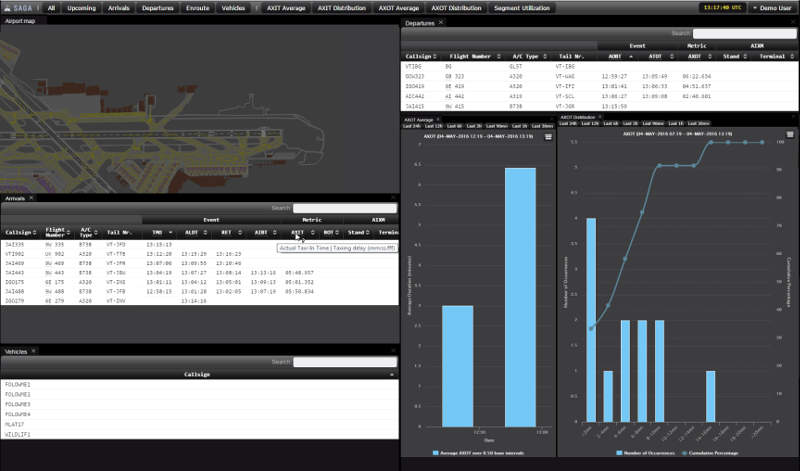Click the SAGA logo in the top bar
Screen dimensions: 800x471
21,7
